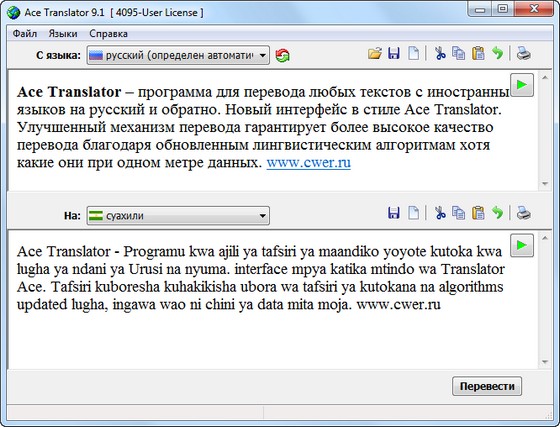Viewport: 560px width, 427px height.
Task: Click the 'С языка:' label
Action: pyautogui.click(x=58, y=55)
